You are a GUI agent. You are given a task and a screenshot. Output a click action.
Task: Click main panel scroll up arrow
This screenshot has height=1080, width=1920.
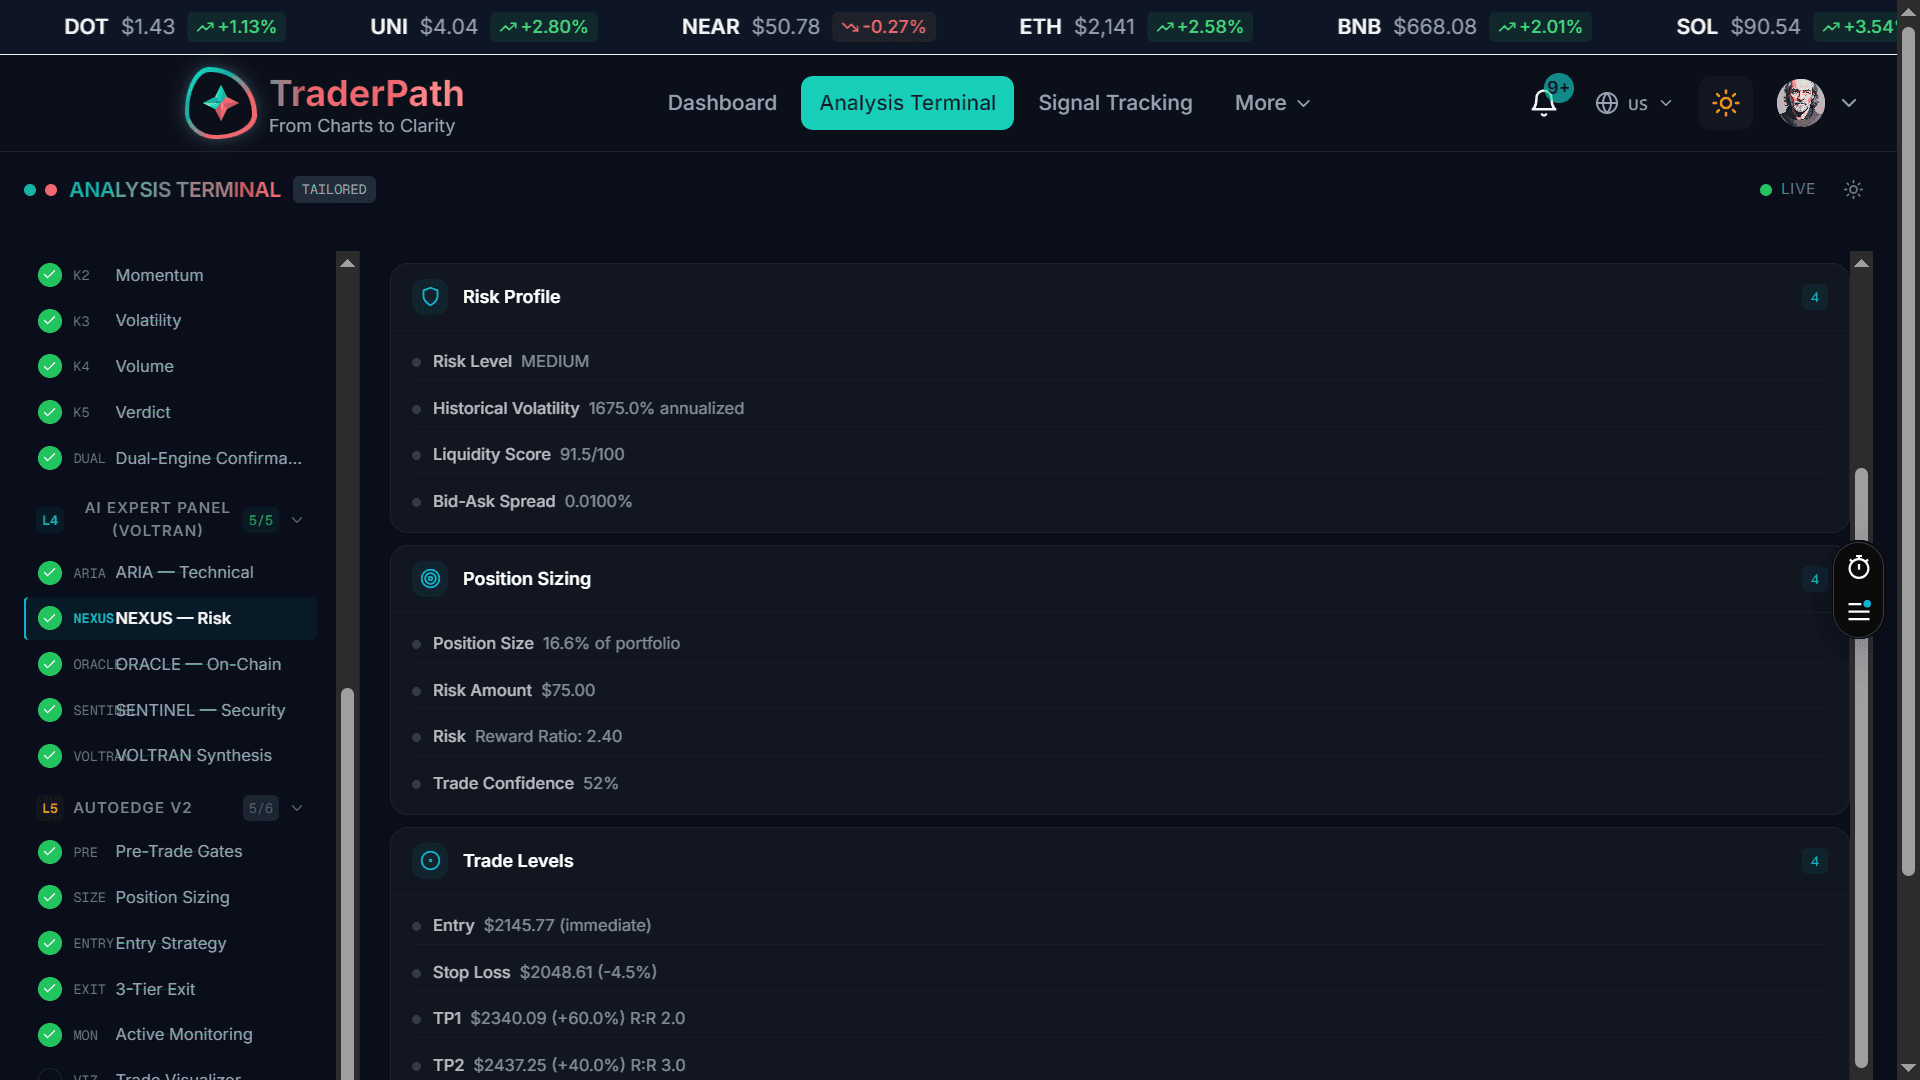point(1861,263)
